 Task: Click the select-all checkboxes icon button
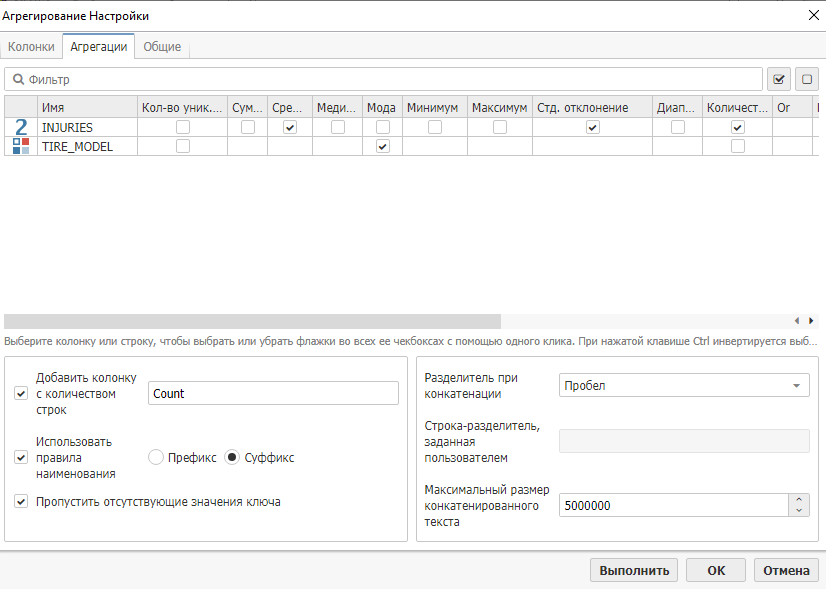pos(779,79)
